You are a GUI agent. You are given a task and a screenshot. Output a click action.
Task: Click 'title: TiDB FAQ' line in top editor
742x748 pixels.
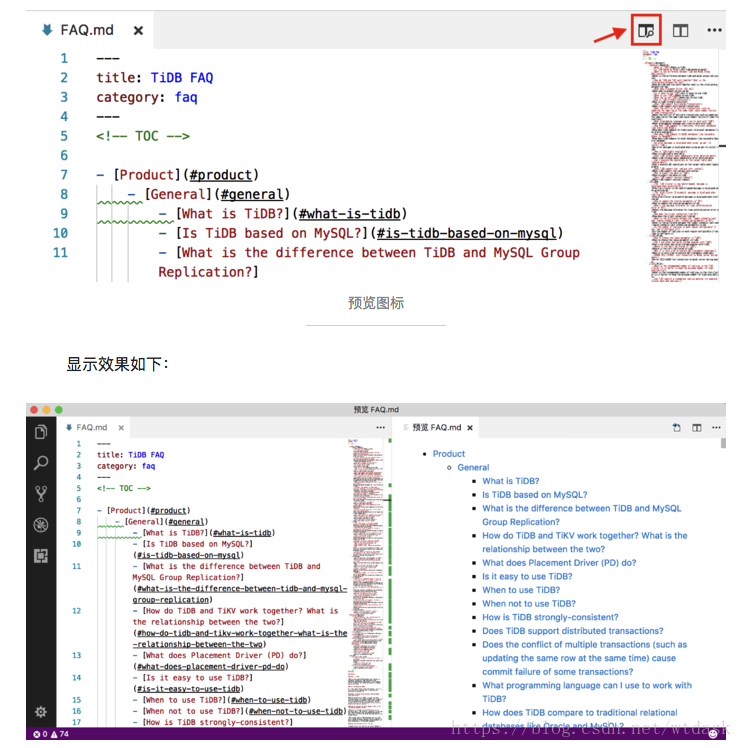point(155,78)
